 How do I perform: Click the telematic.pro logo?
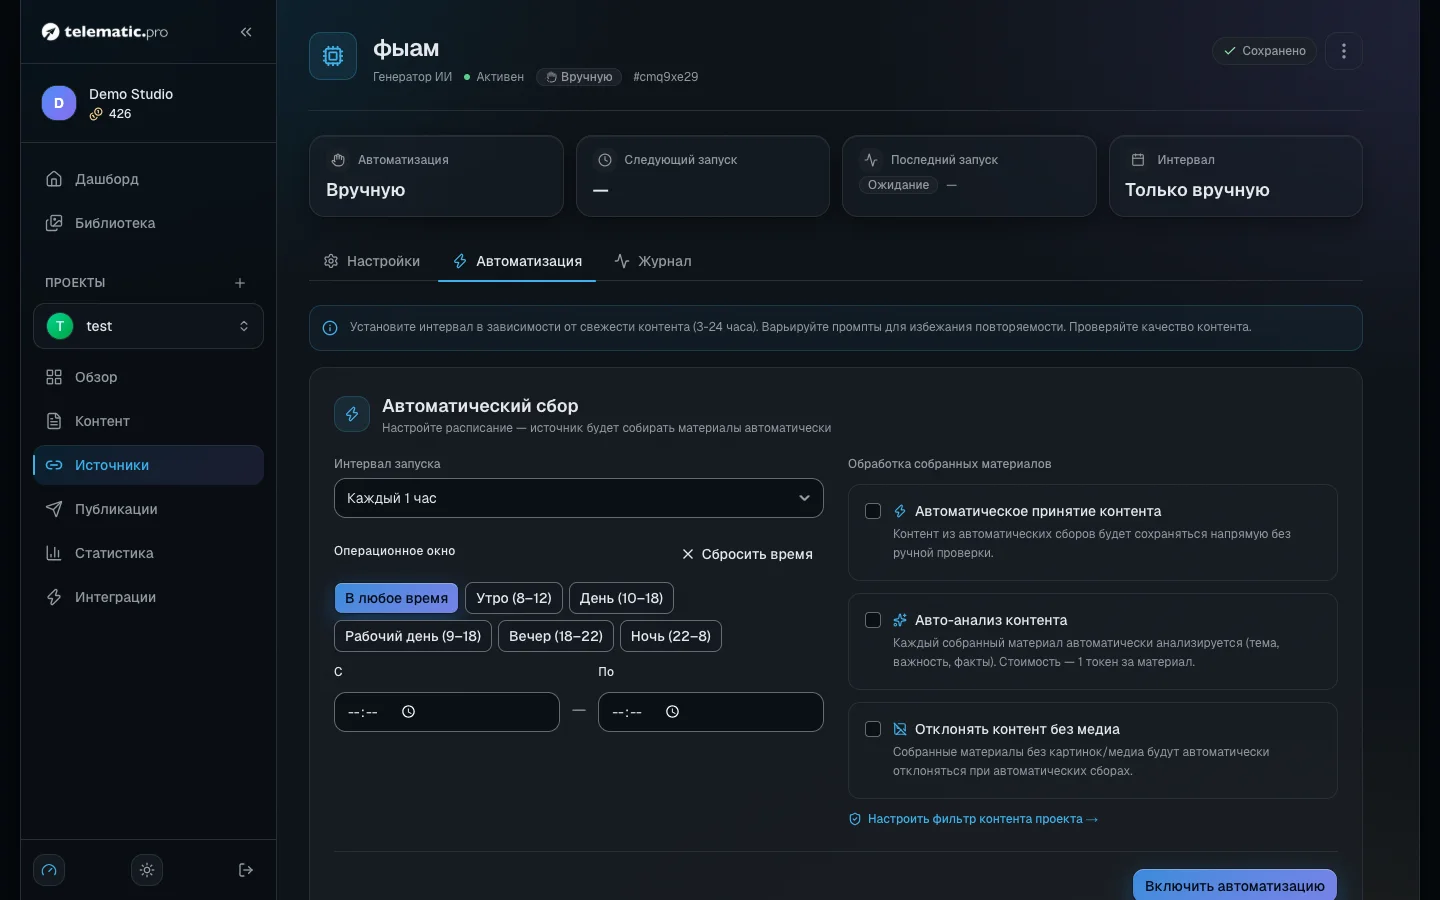pos(105,32)
